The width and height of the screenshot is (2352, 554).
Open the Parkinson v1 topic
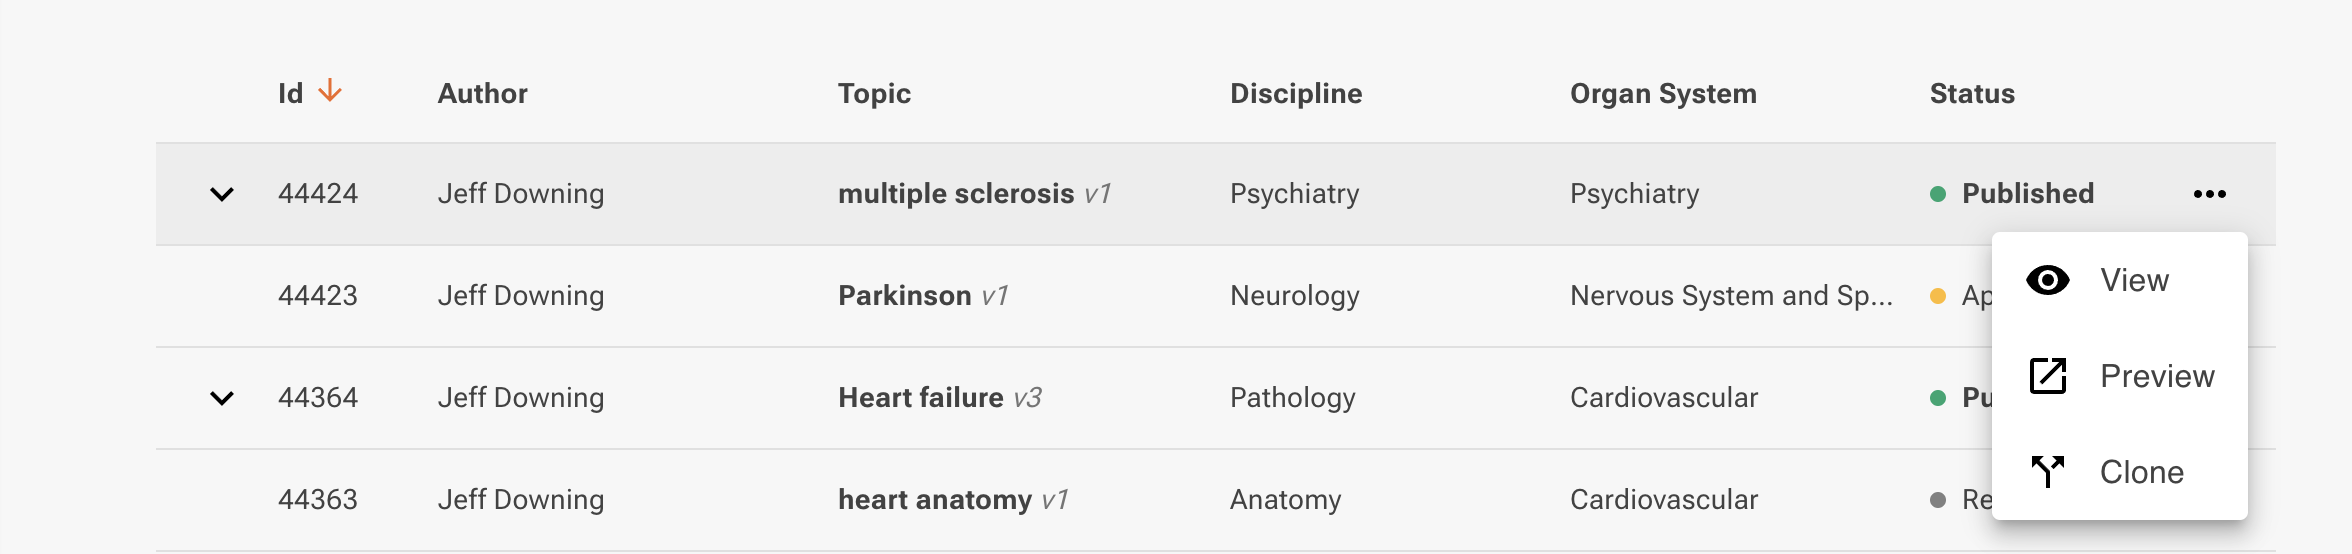coord(905,296)
